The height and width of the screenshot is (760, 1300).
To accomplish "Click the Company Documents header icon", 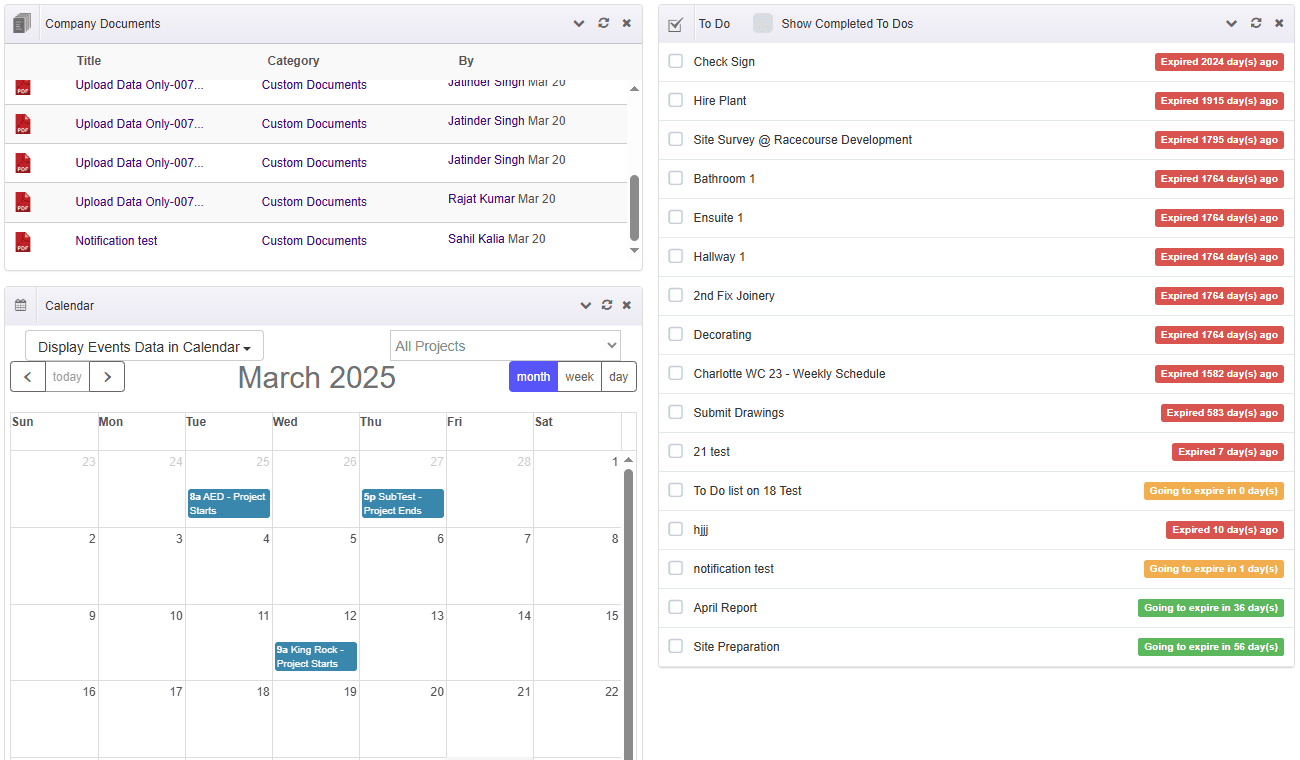I will point(22,23).
